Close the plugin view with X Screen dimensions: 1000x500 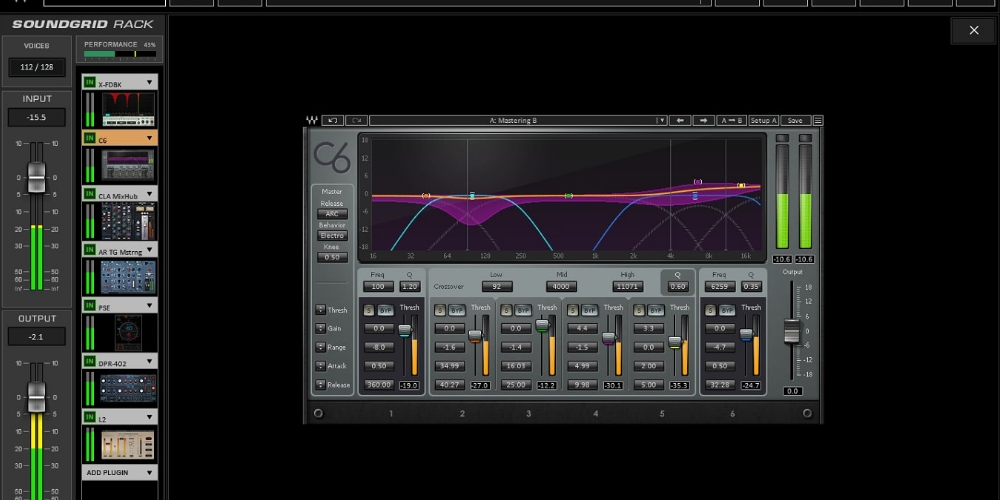(x=974, y=30)
